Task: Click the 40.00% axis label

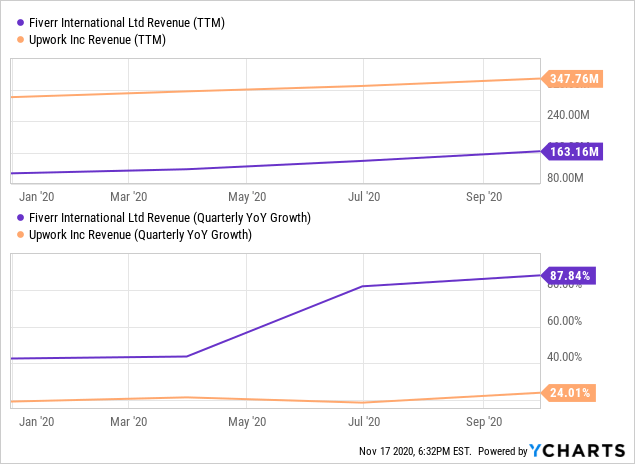Action: 564,357
